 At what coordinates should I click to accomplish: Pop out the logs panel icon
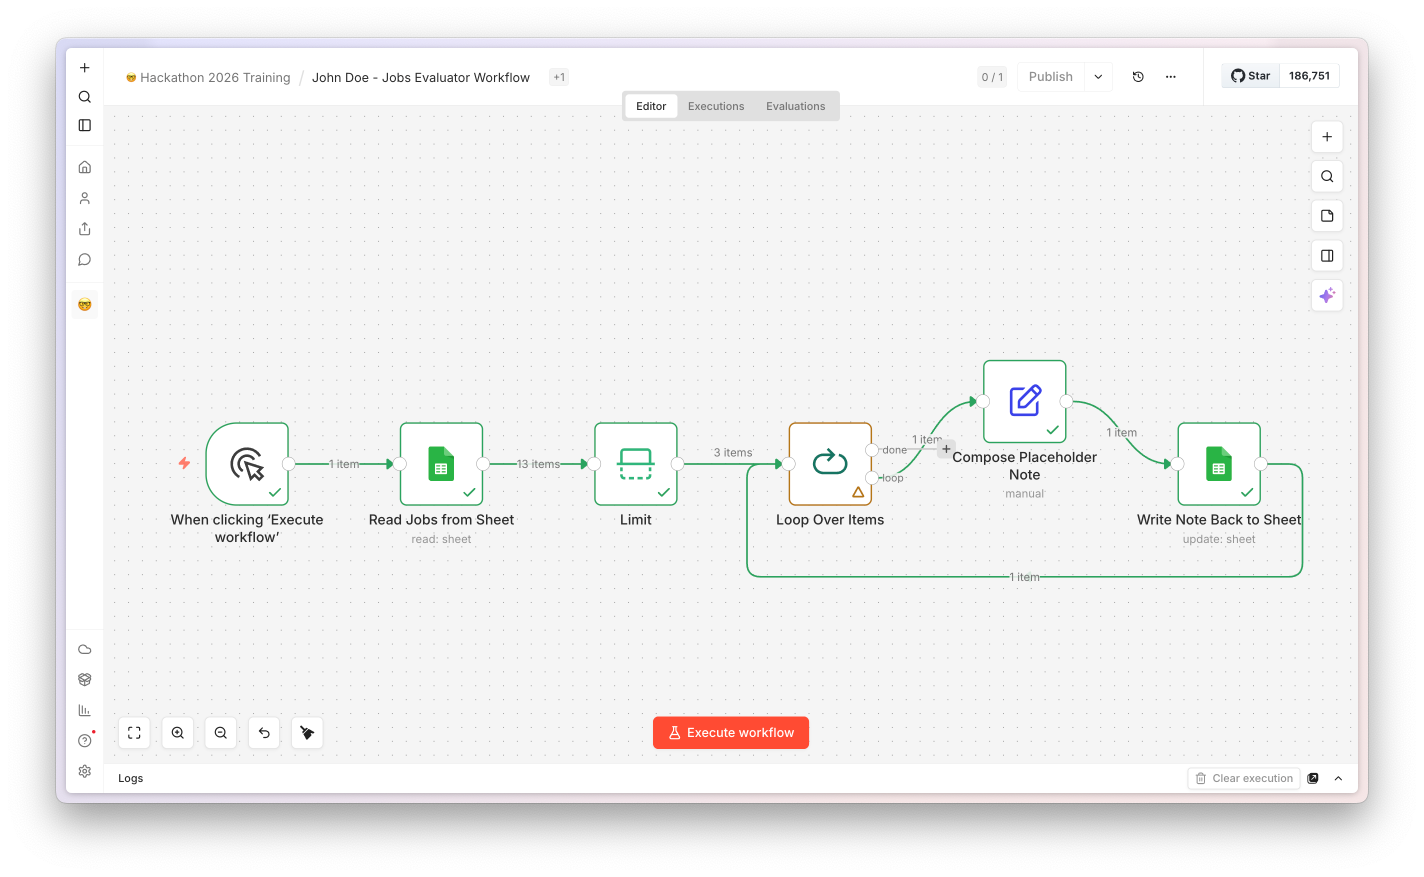coord(1313,778)
